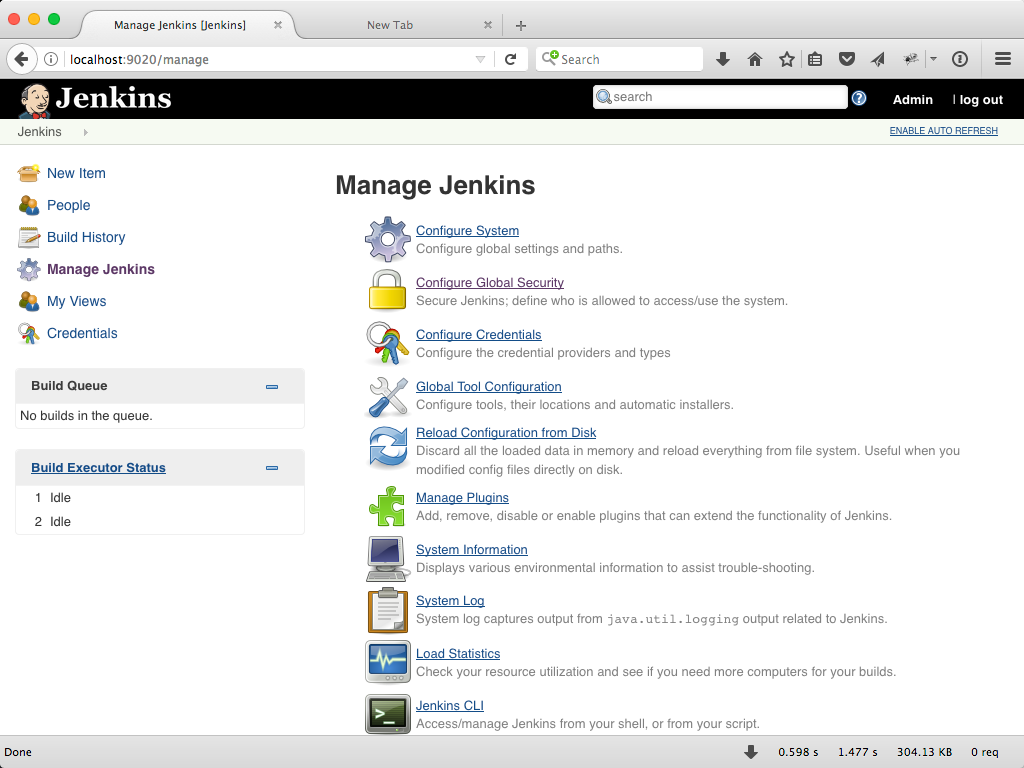Open New Item from the sidebar
Screen dimensions: 1024x768
tap(76, 173)
